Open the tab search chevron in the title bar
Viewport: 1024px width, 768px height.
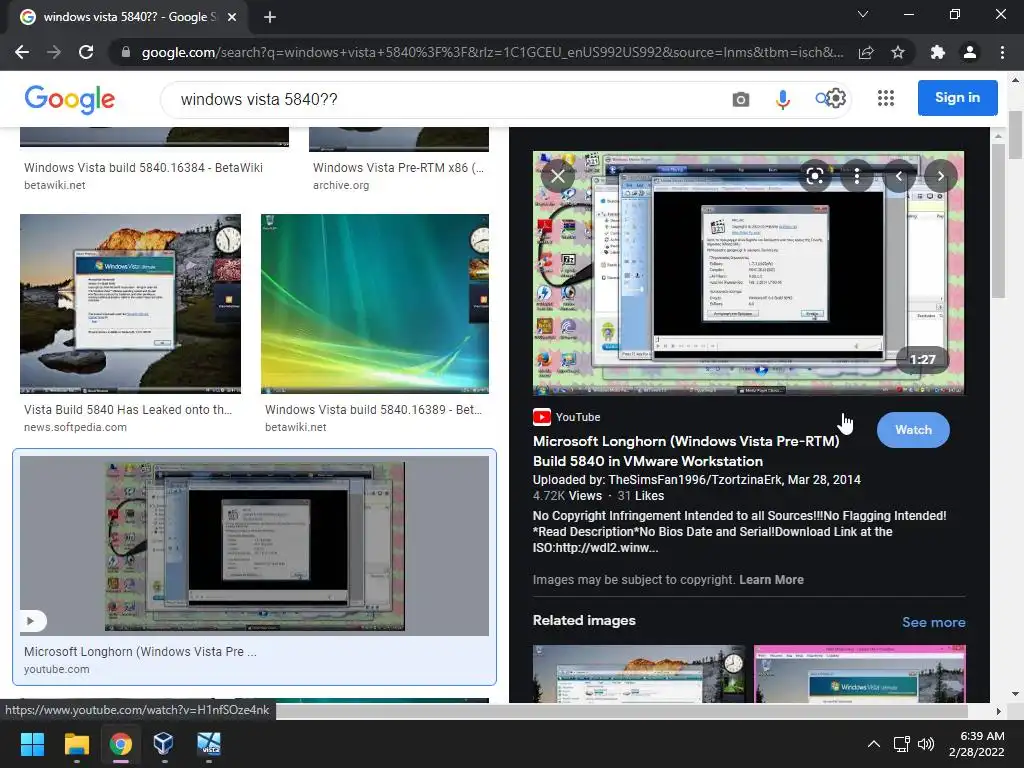(x=863, y=14)
